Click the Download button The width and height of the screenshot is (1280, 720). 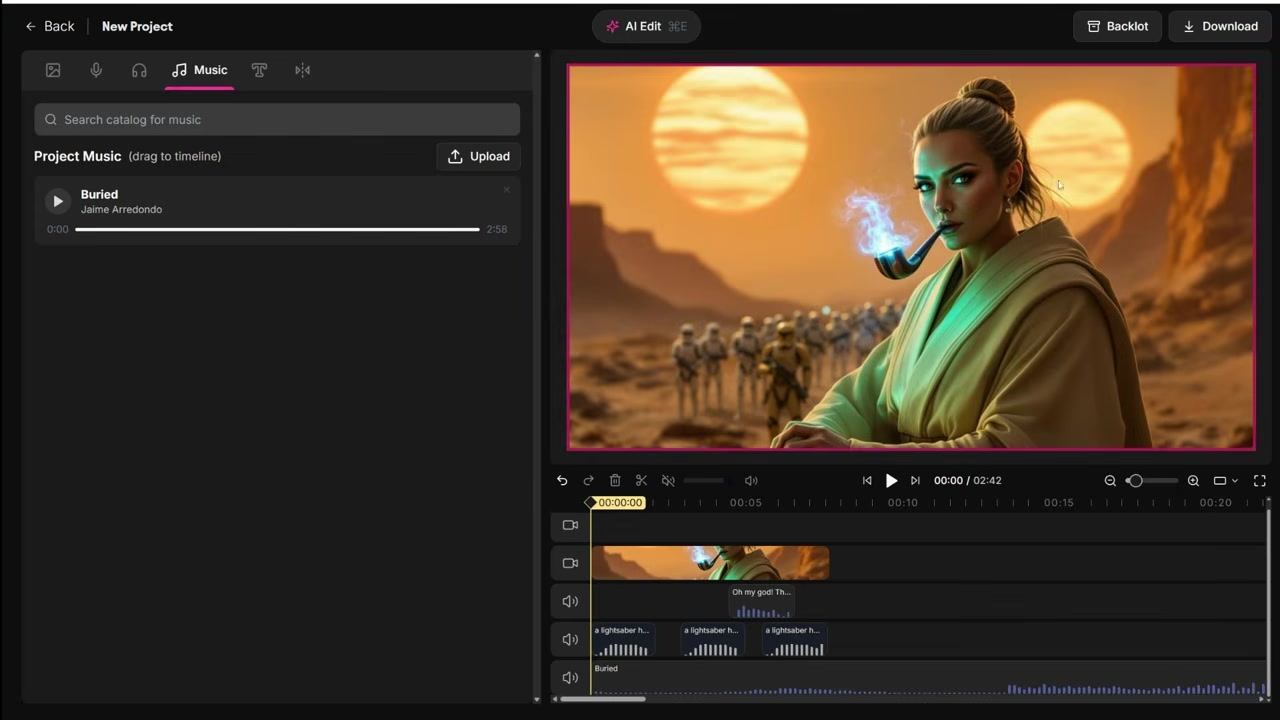click(1220, 26)
